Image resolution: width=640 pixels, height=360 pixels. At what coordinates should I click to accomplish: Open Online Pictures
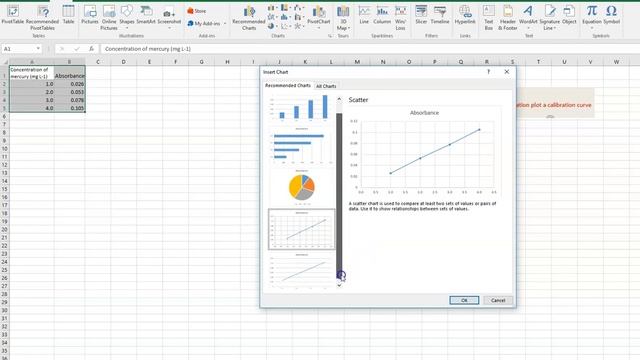(109, 18)
